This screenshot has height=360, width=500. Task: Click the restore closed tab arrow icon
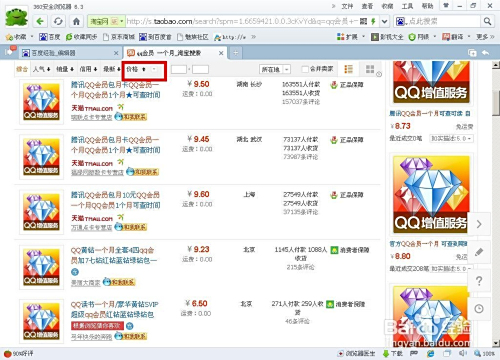[486, 53]
